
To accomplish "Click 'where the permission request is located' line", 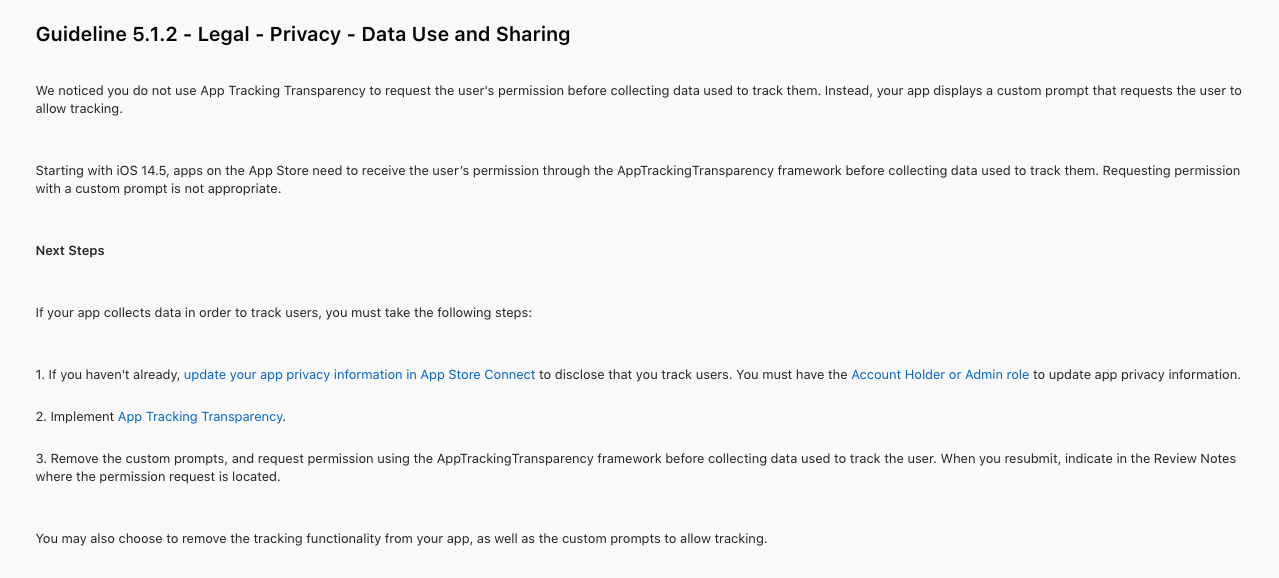I will coord(158,477).
